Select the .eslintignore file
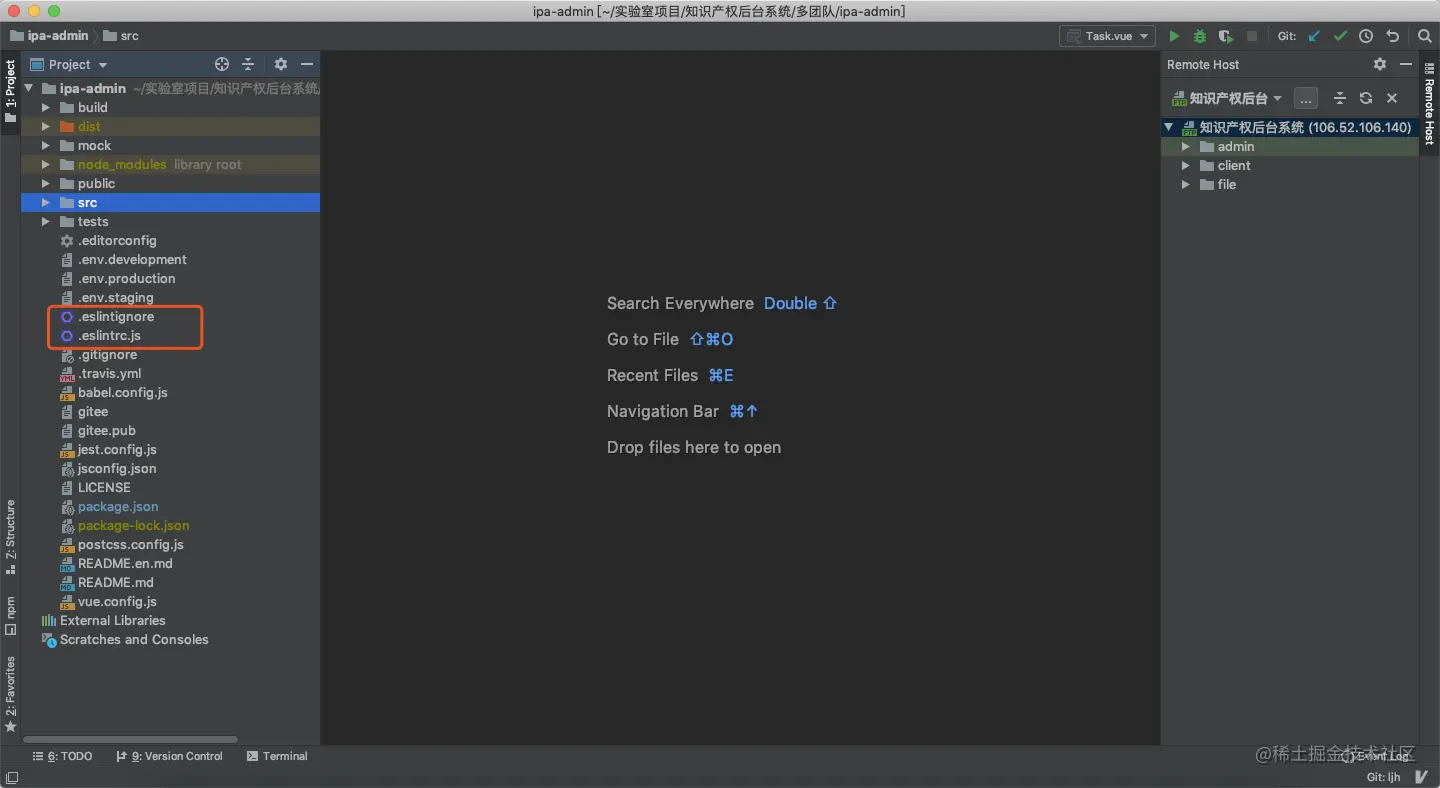Image resolution: width=1440 pixels, height=788 pixels. pos(116,316)
